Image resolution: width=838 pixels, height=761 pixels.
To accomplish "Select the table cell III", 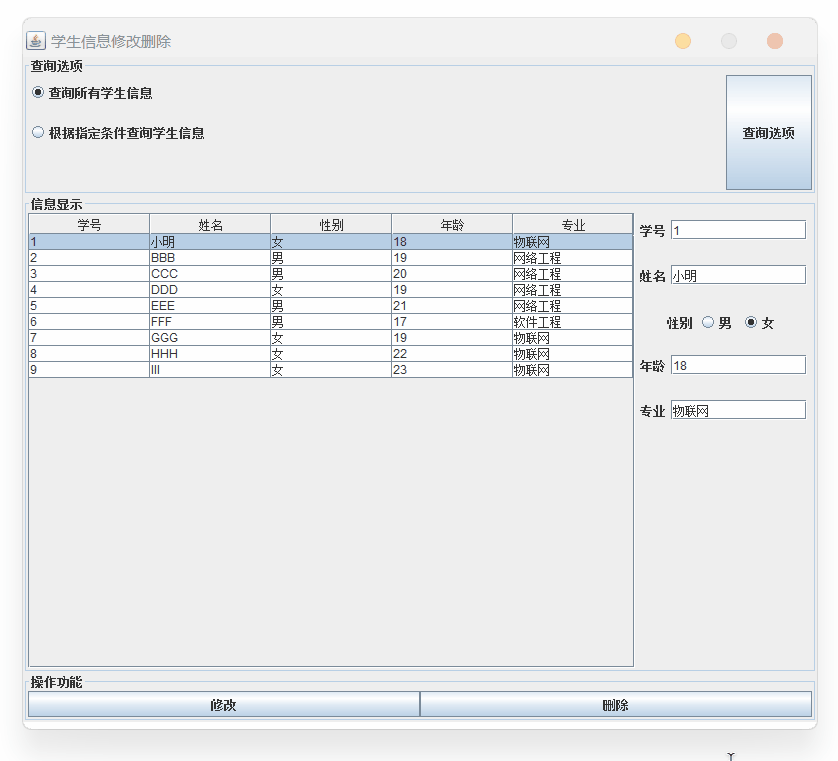I will point(210,370).
